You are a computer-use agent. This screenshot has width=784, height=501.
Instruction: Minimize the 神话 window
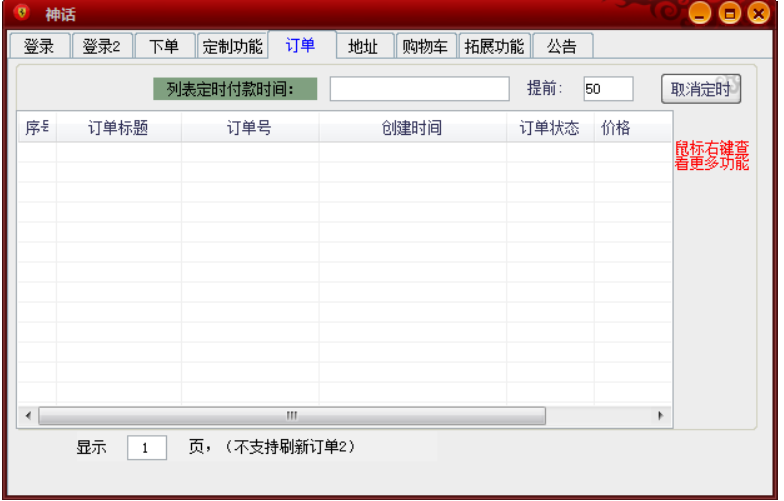point(700,14)
